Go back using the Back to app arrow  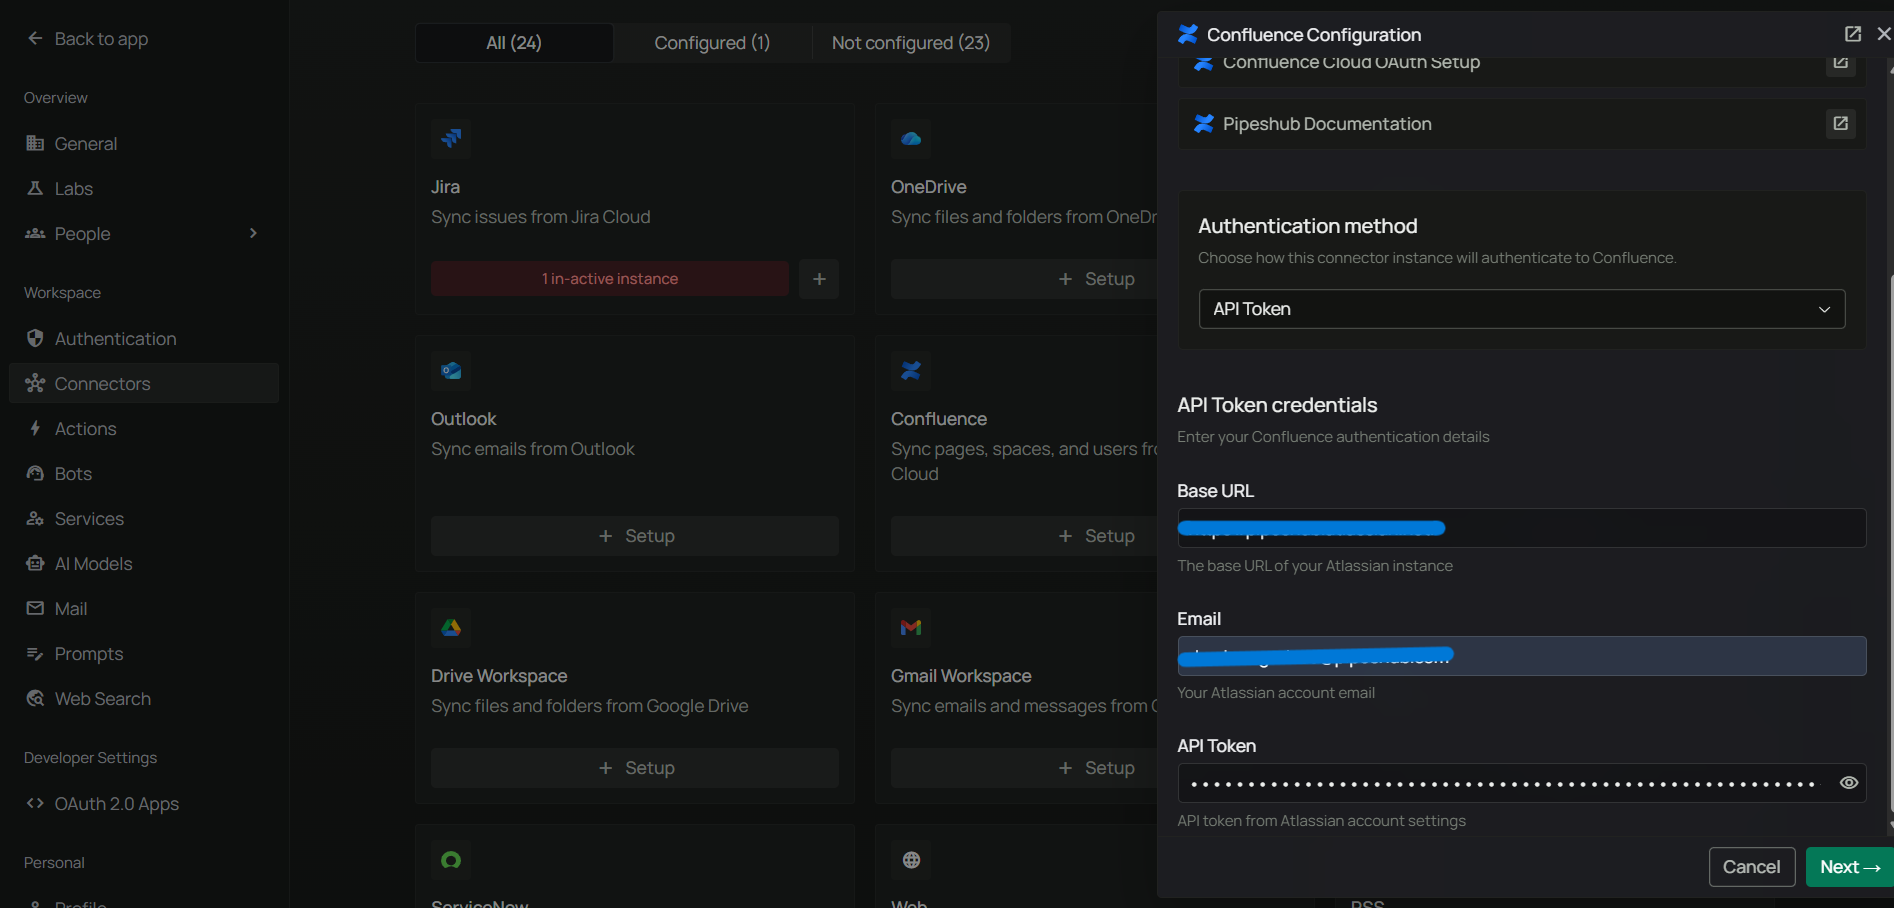coord(35,39)
